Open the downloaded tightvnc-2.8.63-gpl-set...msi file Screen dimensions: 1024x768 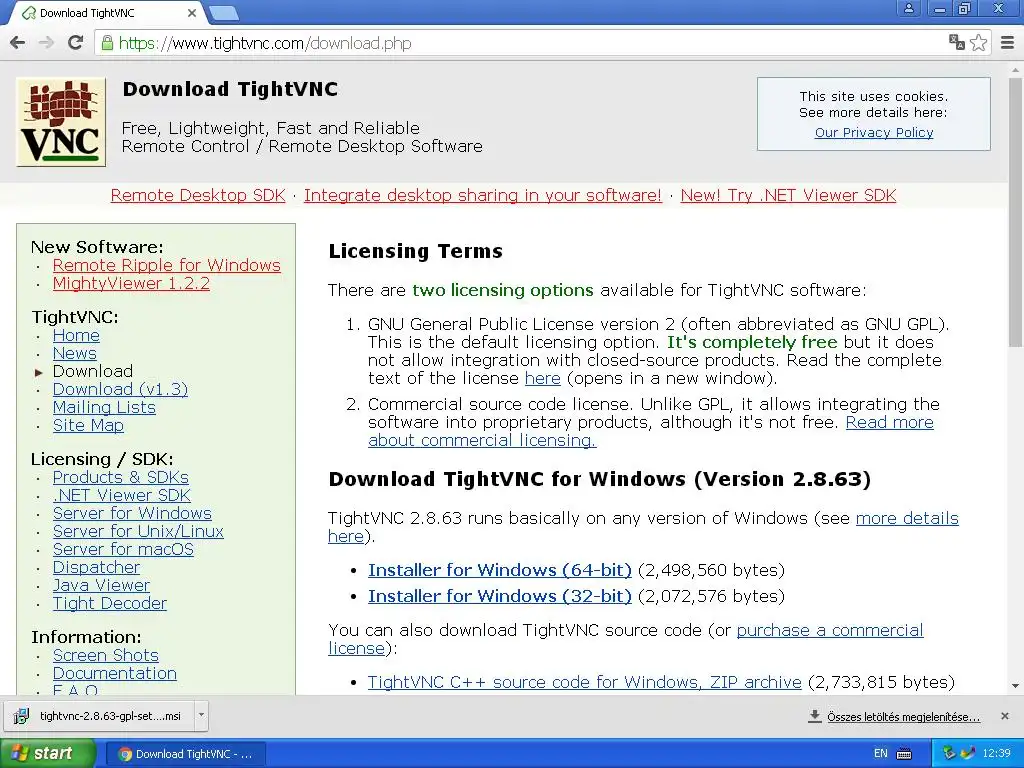pyautogui.click(x=101, y=716)
